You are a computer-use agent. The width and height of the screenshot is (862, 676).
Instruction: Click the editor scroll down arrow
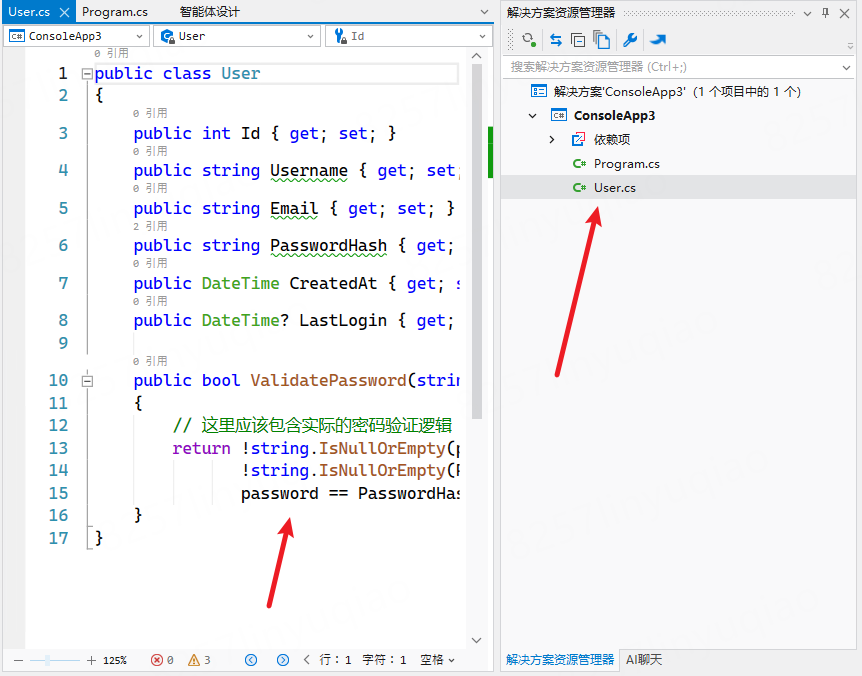pos(477,640)
